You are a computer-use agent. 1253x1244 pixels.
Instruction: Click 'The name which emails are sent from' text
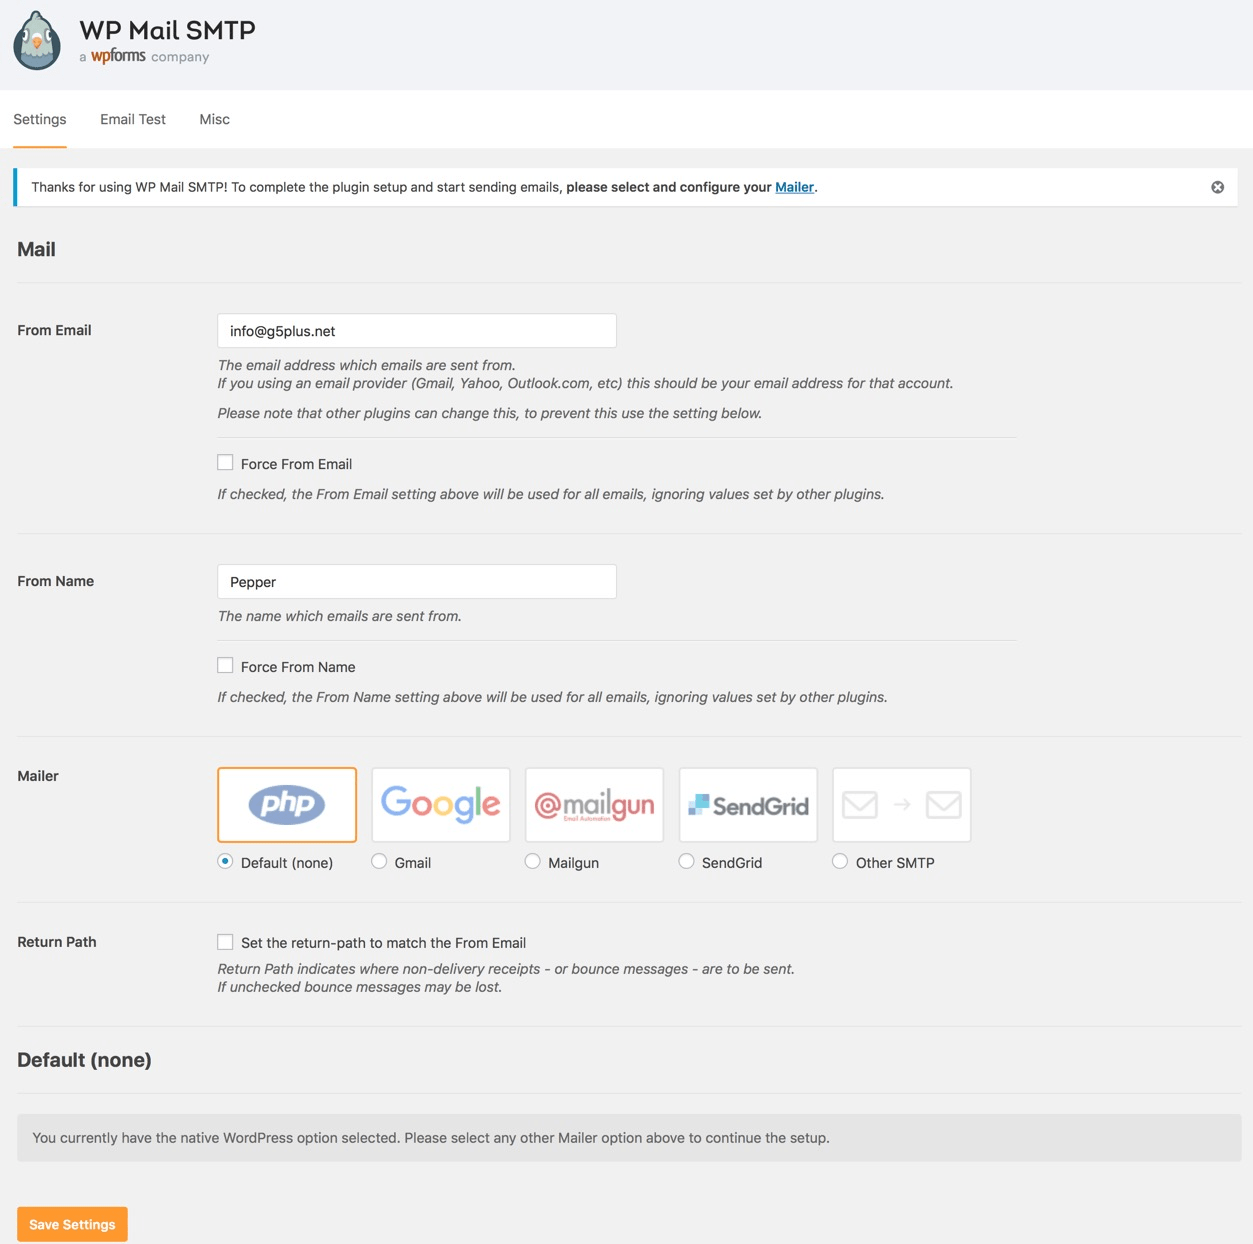pos(340,616)
